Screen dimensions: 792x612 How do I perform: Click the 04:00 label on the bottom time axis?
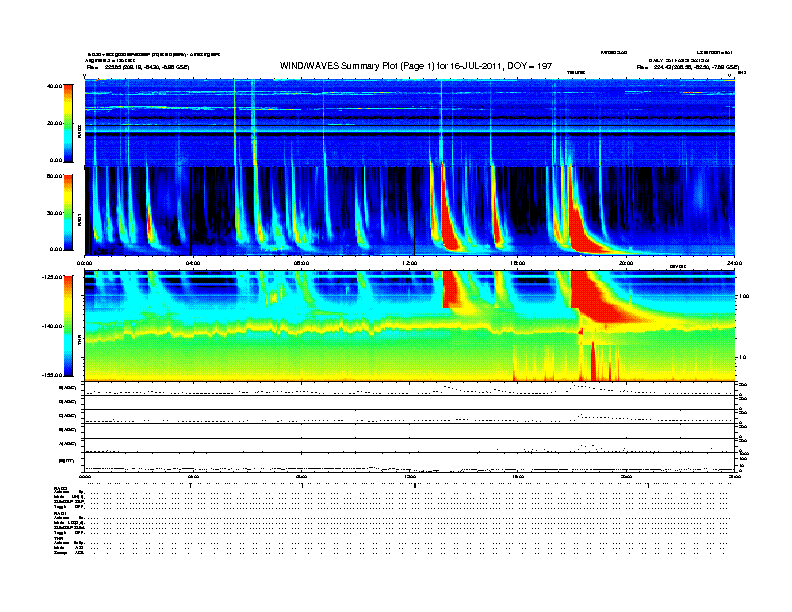pos(193,477)
